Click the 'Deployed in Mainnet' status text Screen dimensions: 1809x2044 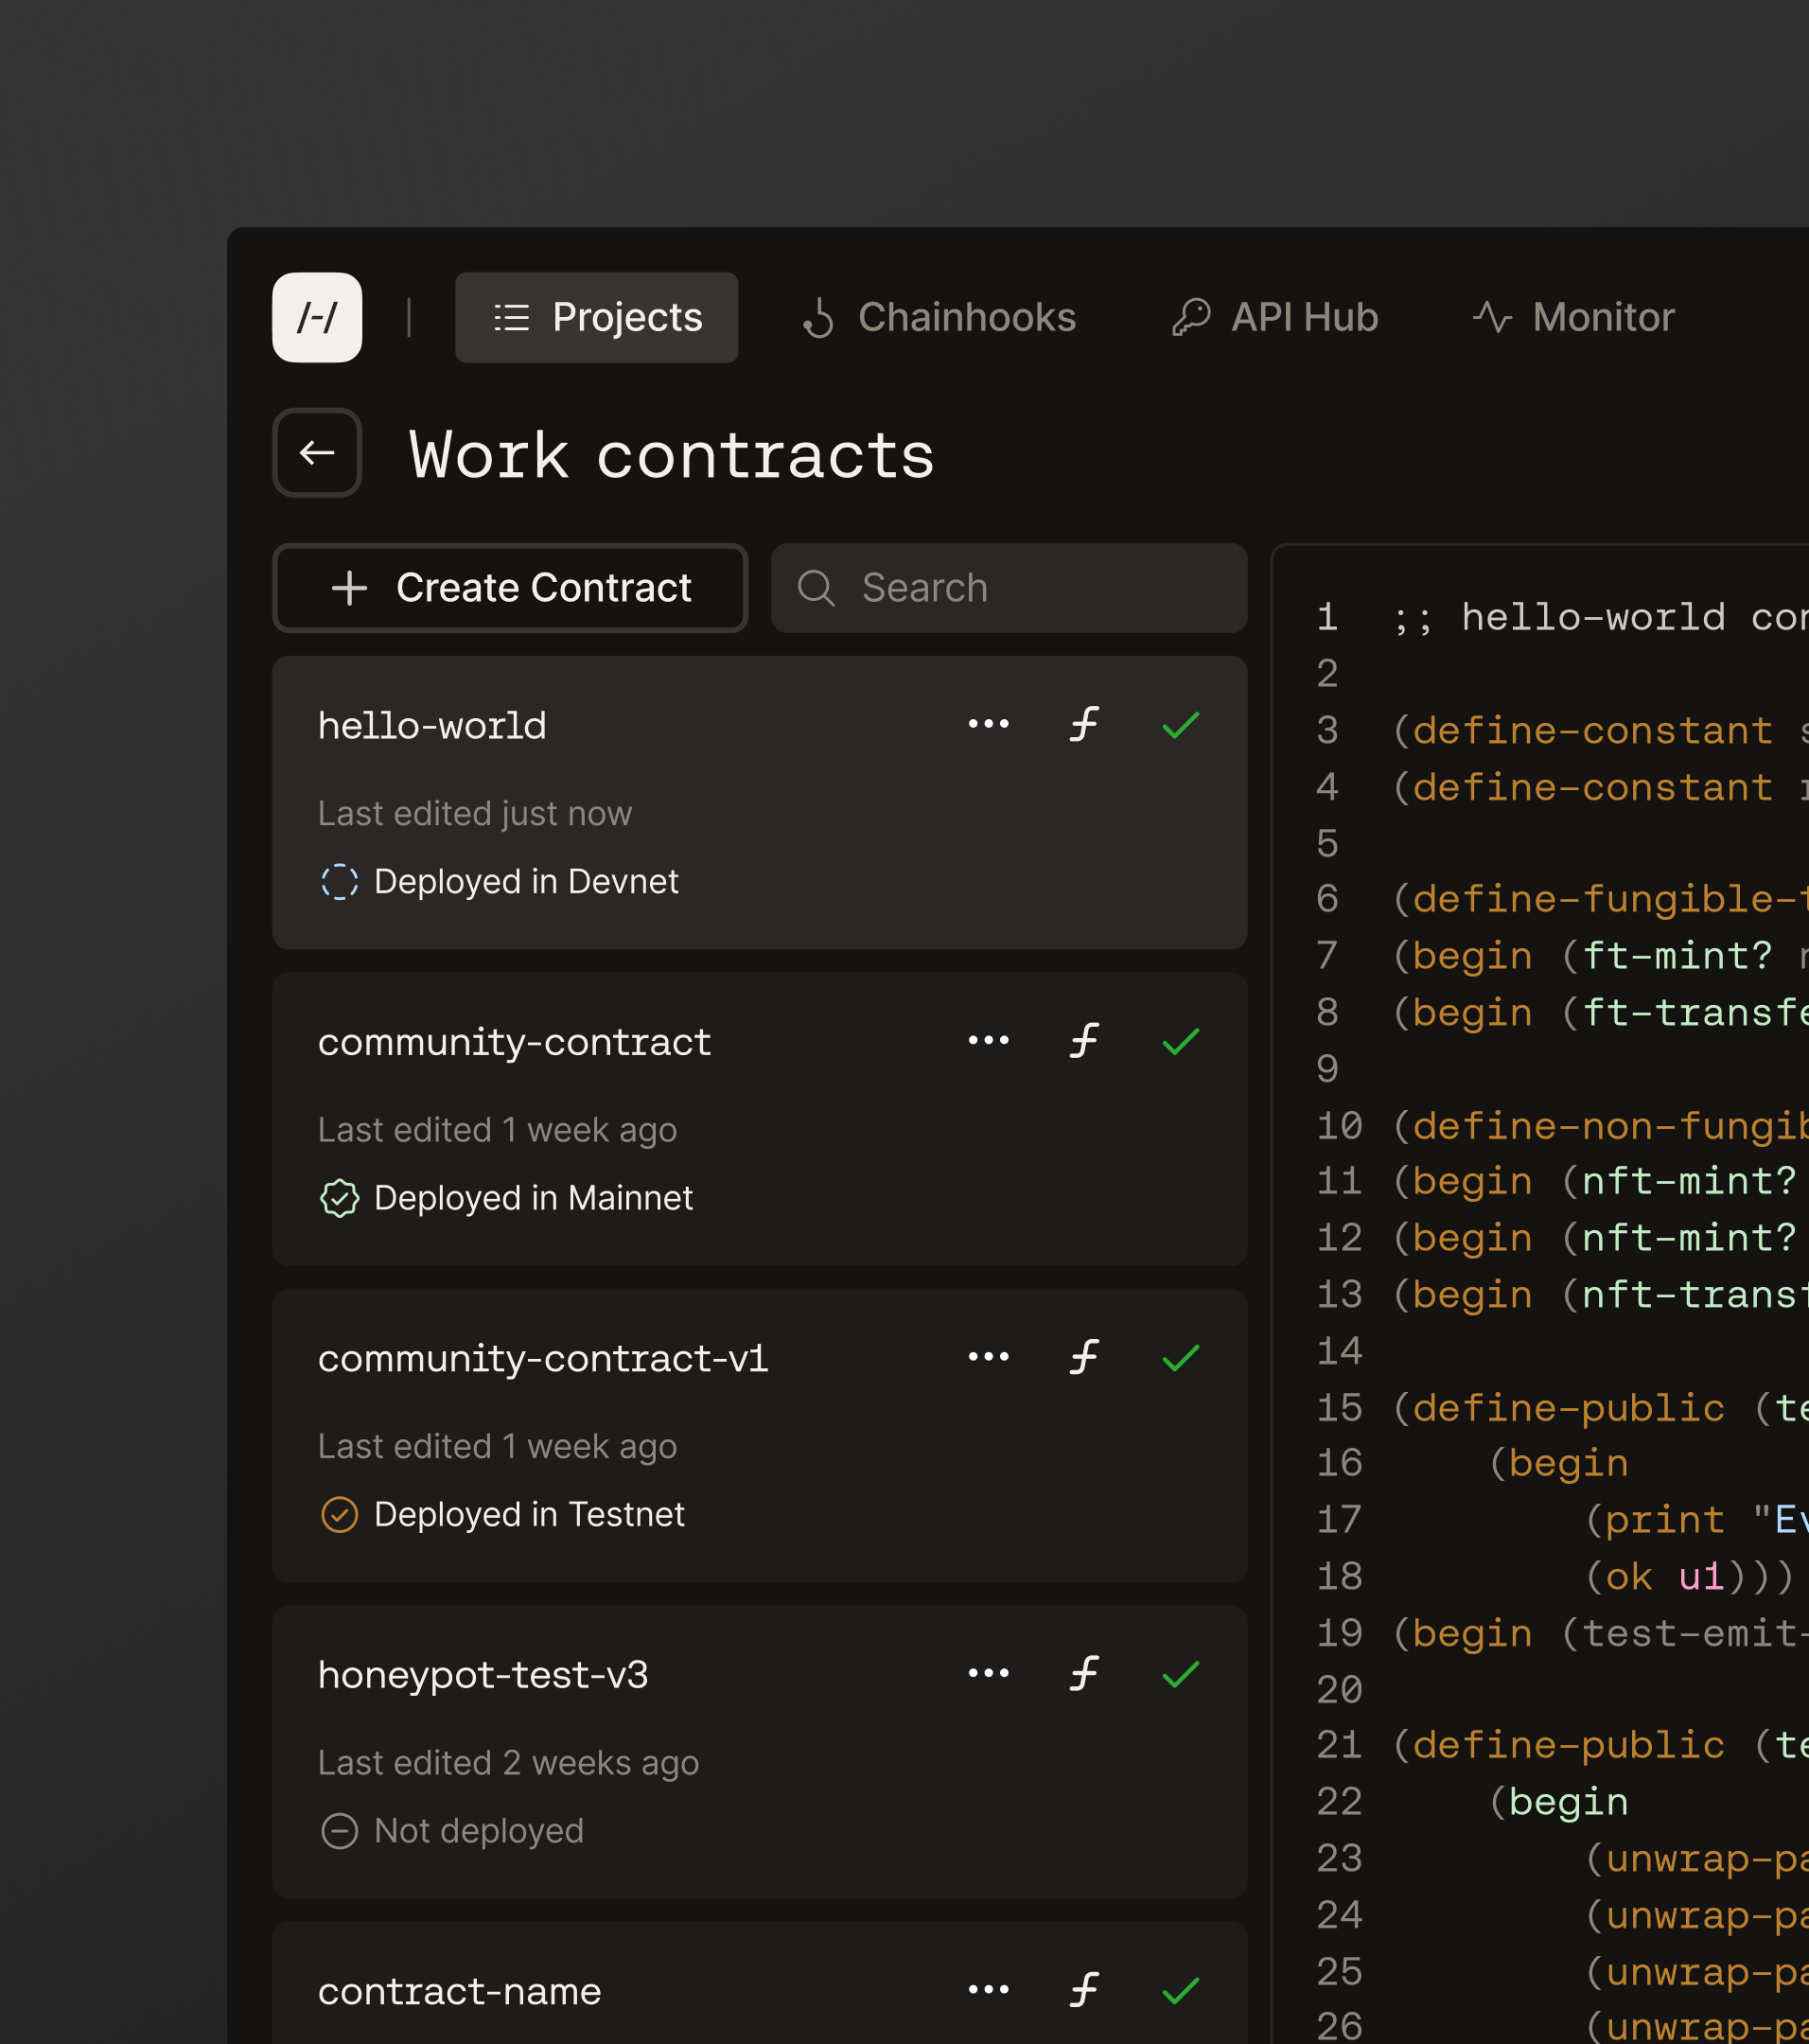pyautogui.click(x=533, y=1198)
